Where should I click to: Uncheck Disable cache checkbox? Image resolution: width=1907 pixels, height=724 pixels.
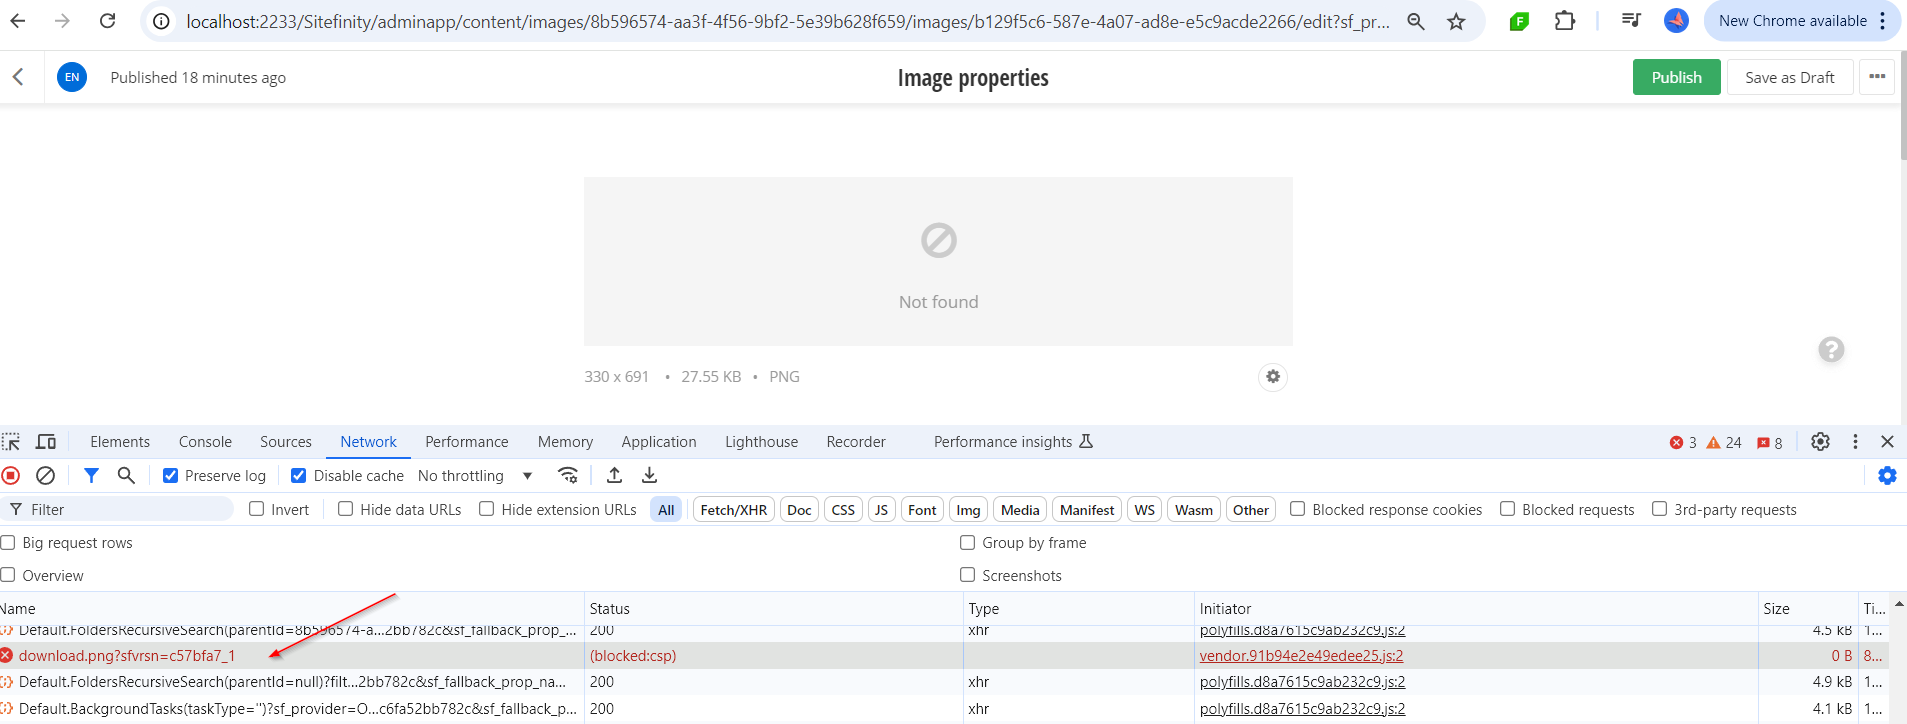click(x=298, y=476)
